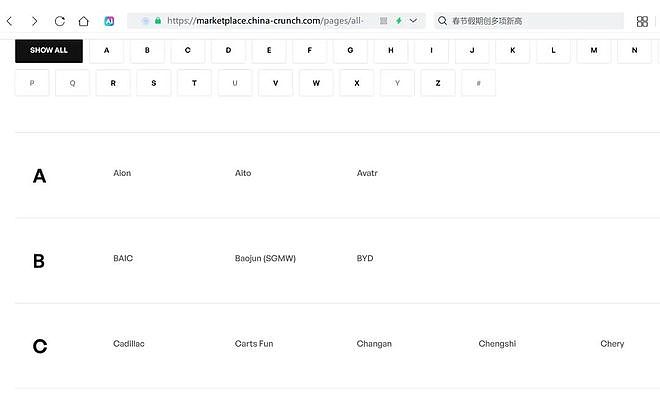This screenshot has width=660, height=395.
Task: Click the magnifier search icon
Action: 442,21
